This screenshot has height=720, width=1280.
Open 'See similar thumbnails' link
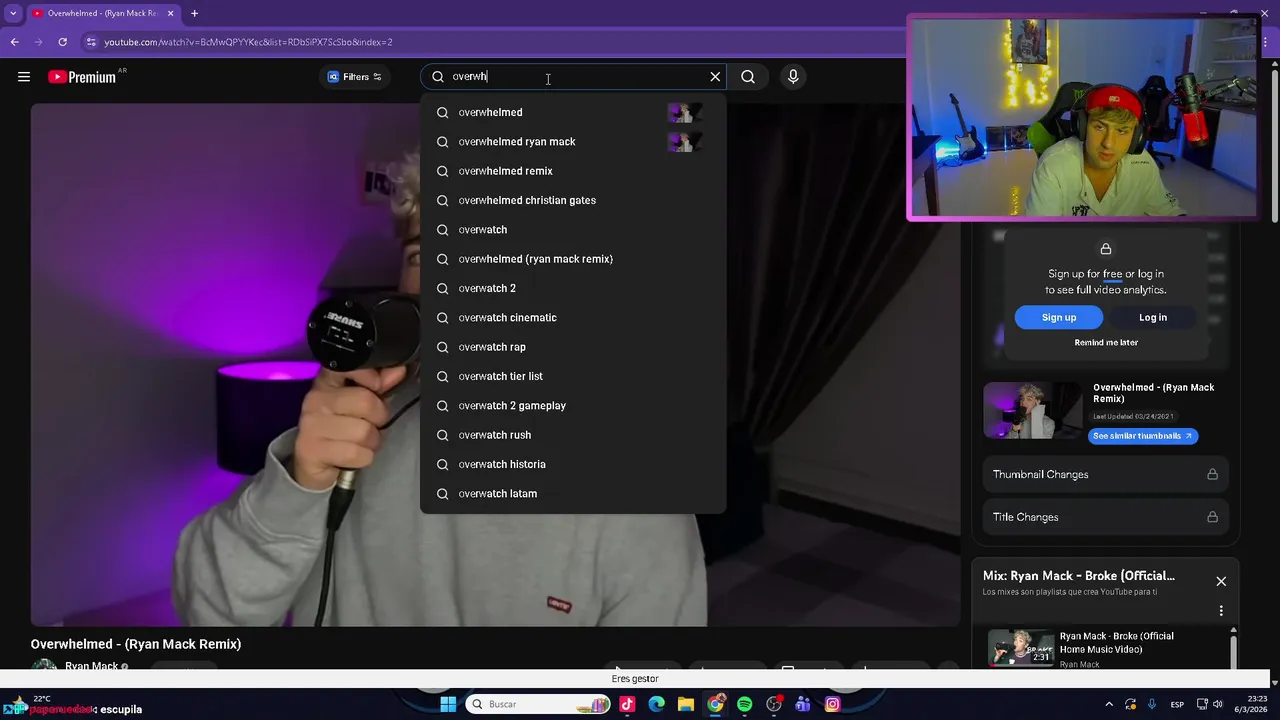(1143, 436)
